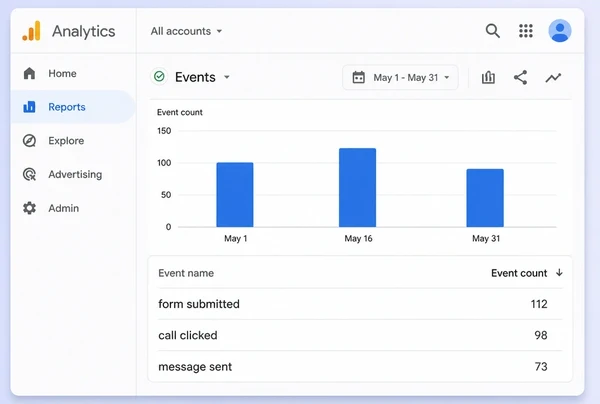Select Reports in the sidebar
The height and width of the screenshot is (404, 600).
point(73,107)
